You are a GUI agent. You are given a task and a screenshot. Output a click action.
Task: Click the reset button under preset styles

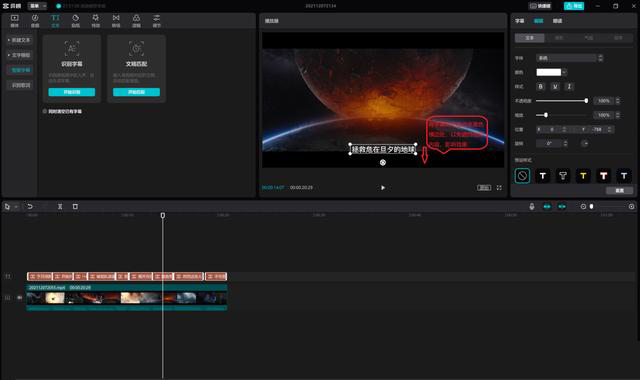pos(620,191)
